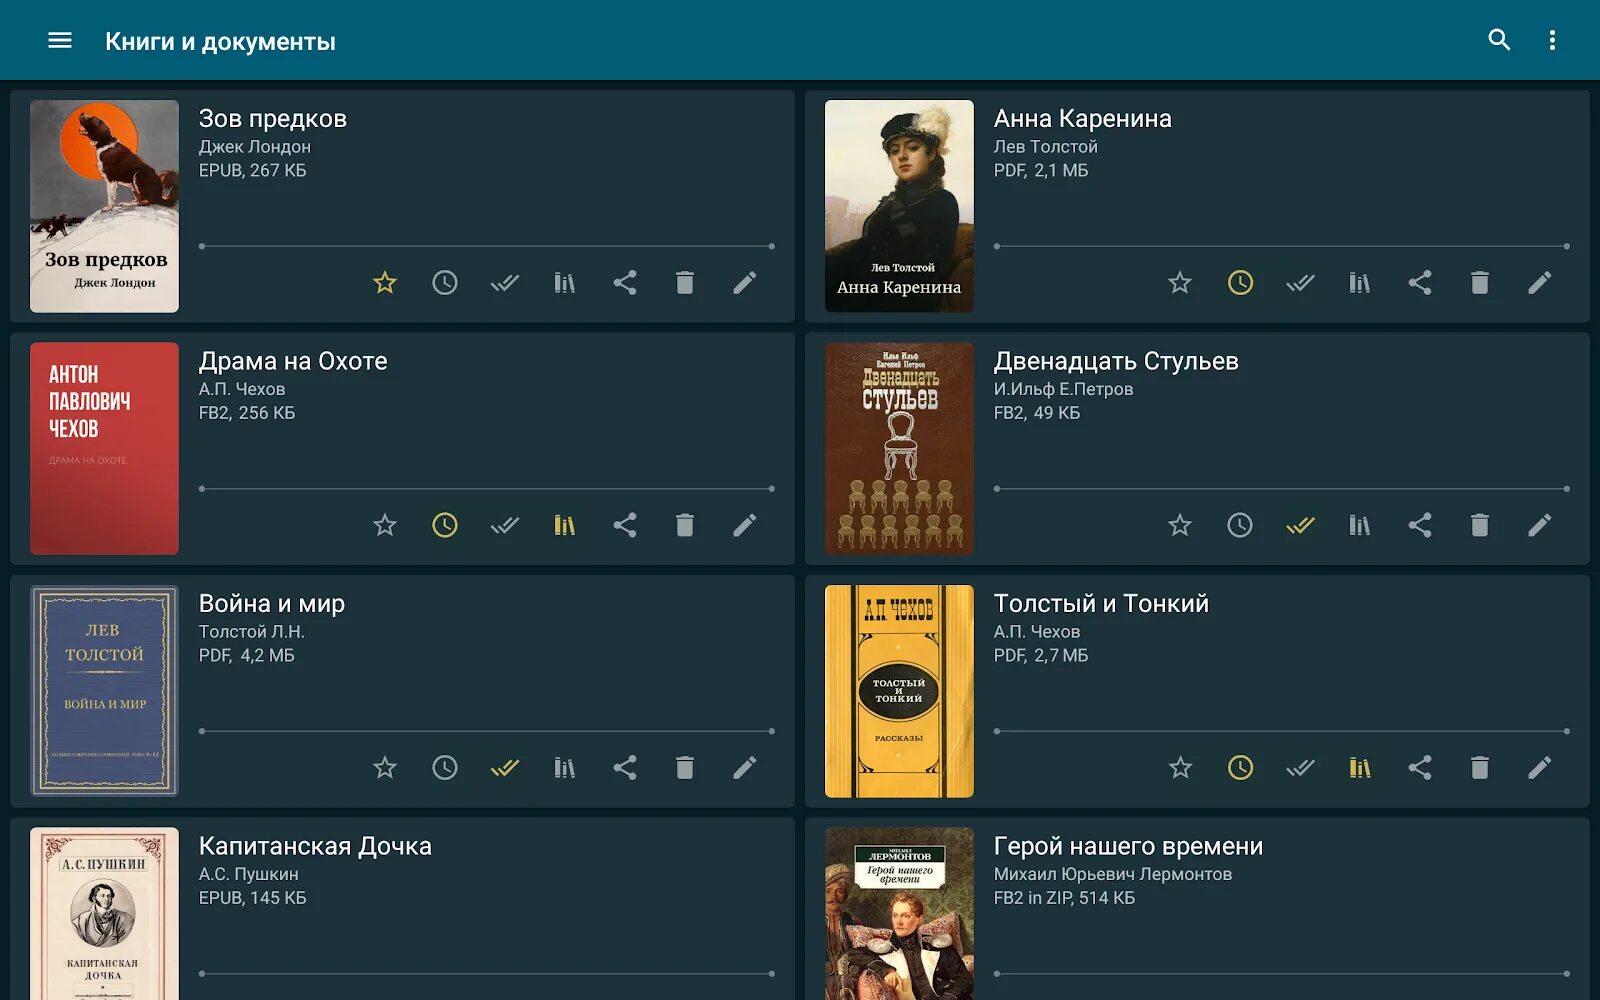Delete the book 'Толстый и Тонкий'

1480,768
